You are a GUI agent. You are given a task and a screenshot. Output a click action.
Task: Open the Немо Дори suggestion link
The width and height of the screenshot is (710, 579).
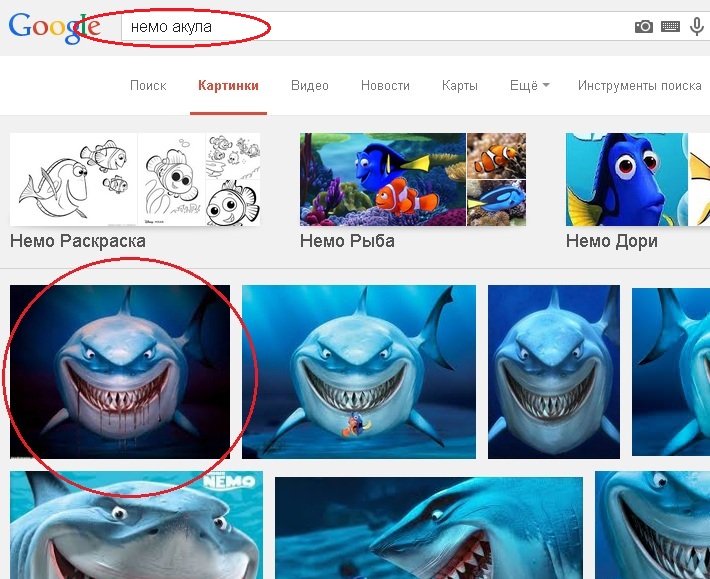[x=612, y=241]
